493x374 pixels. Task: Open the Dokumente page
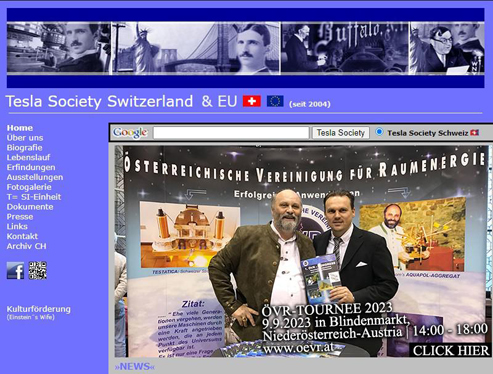30,207
